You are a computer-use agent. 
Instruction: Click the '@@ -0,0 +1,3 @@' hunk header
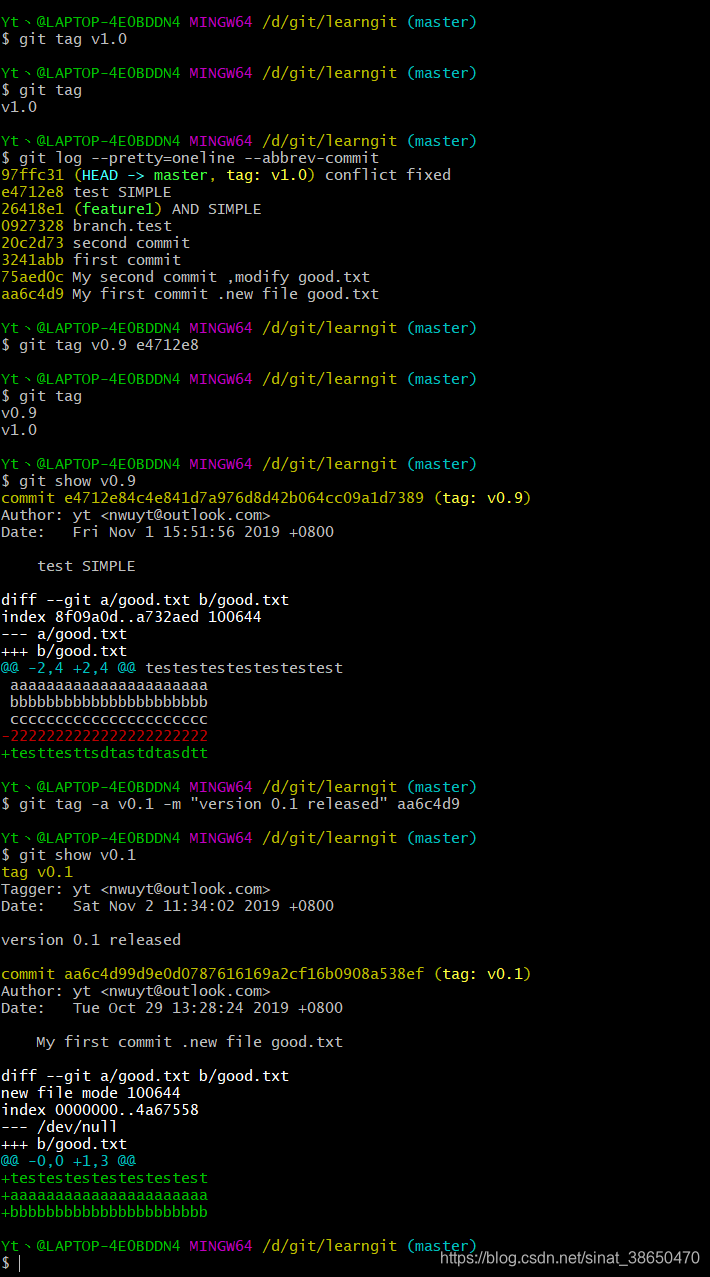(68, 1161)
